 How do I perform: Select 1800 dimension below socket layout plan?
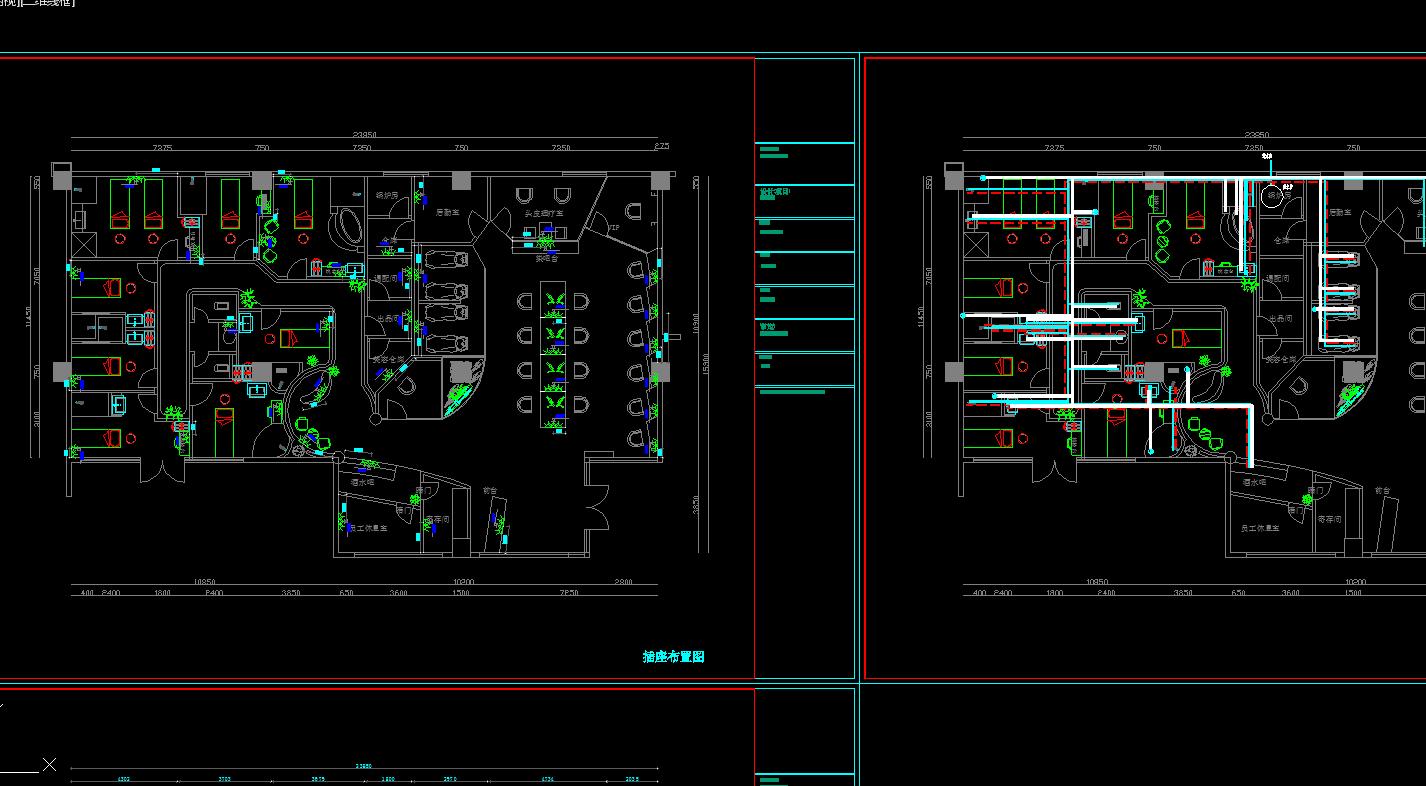tap(161, 593)
